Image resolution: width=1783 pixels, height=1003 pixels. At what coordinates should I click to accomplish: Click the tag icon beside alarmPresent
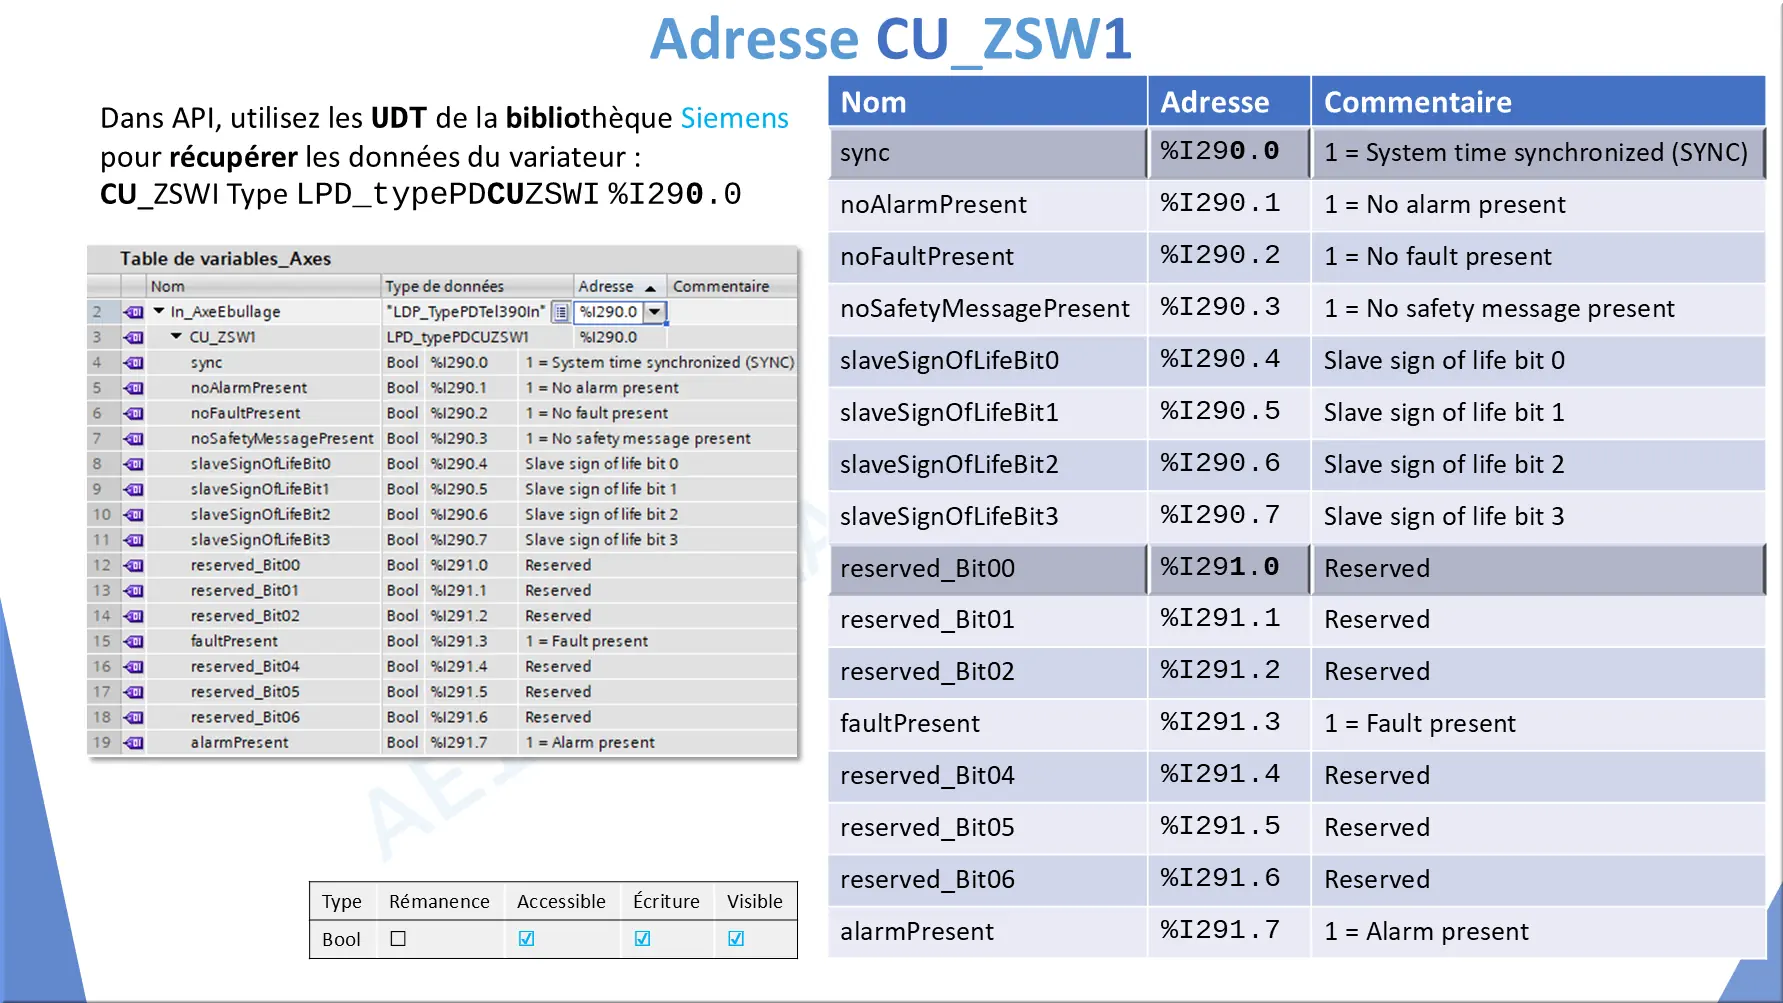point(134,743)
